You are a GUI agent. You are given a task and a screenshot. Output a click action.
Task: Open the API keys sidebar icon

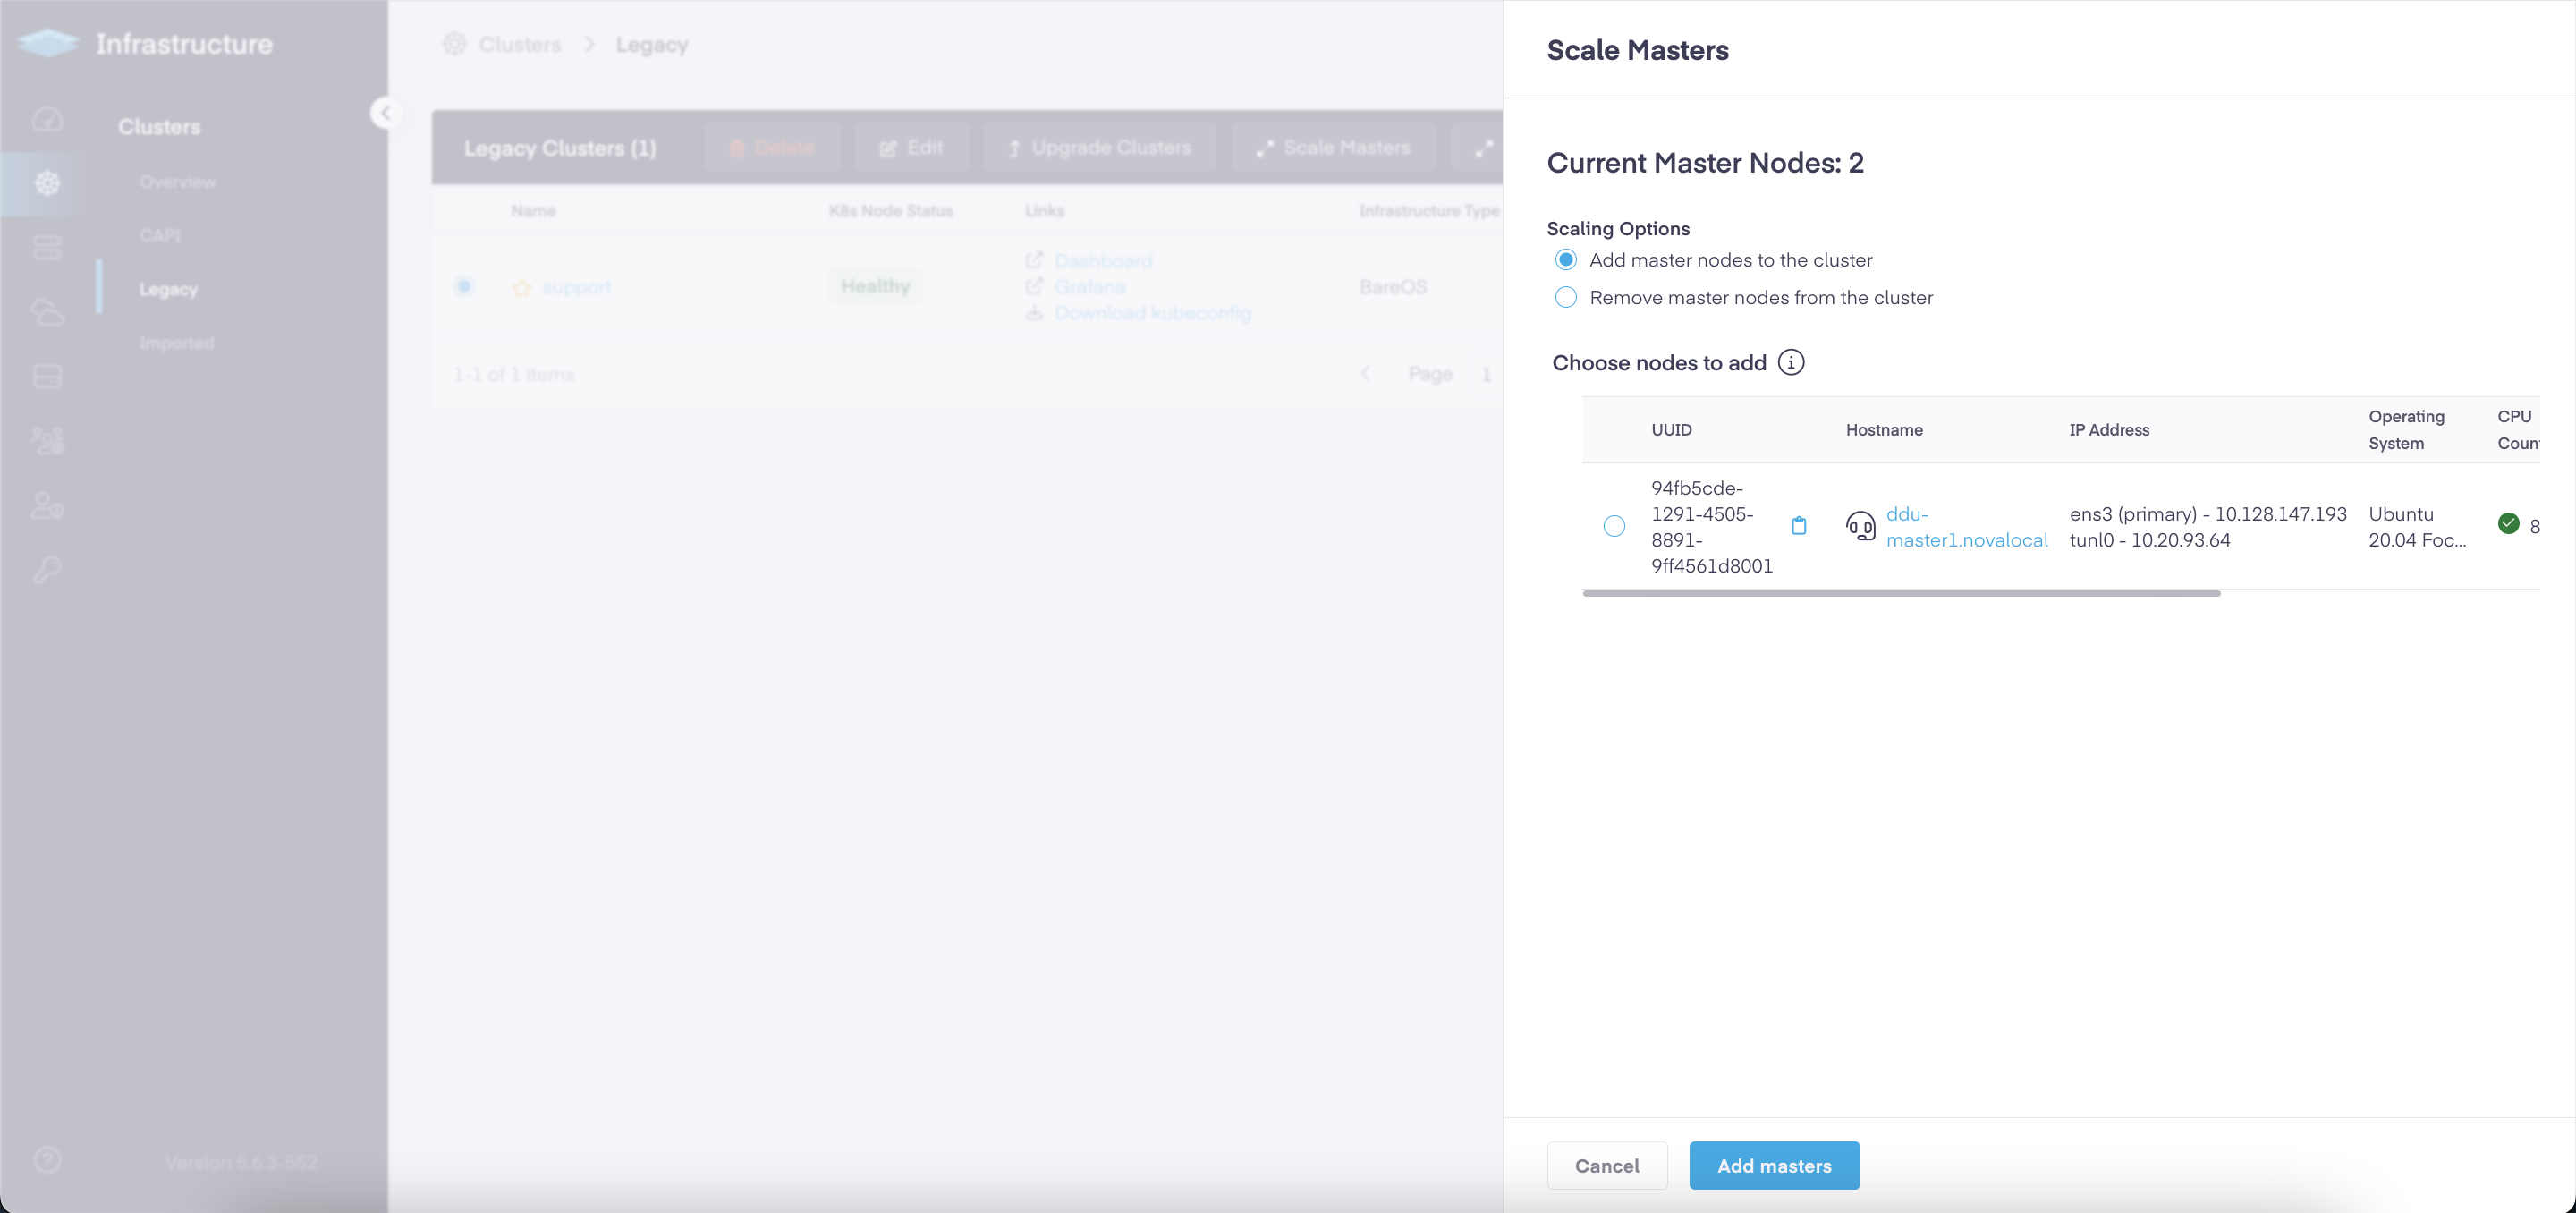[47, 569]
